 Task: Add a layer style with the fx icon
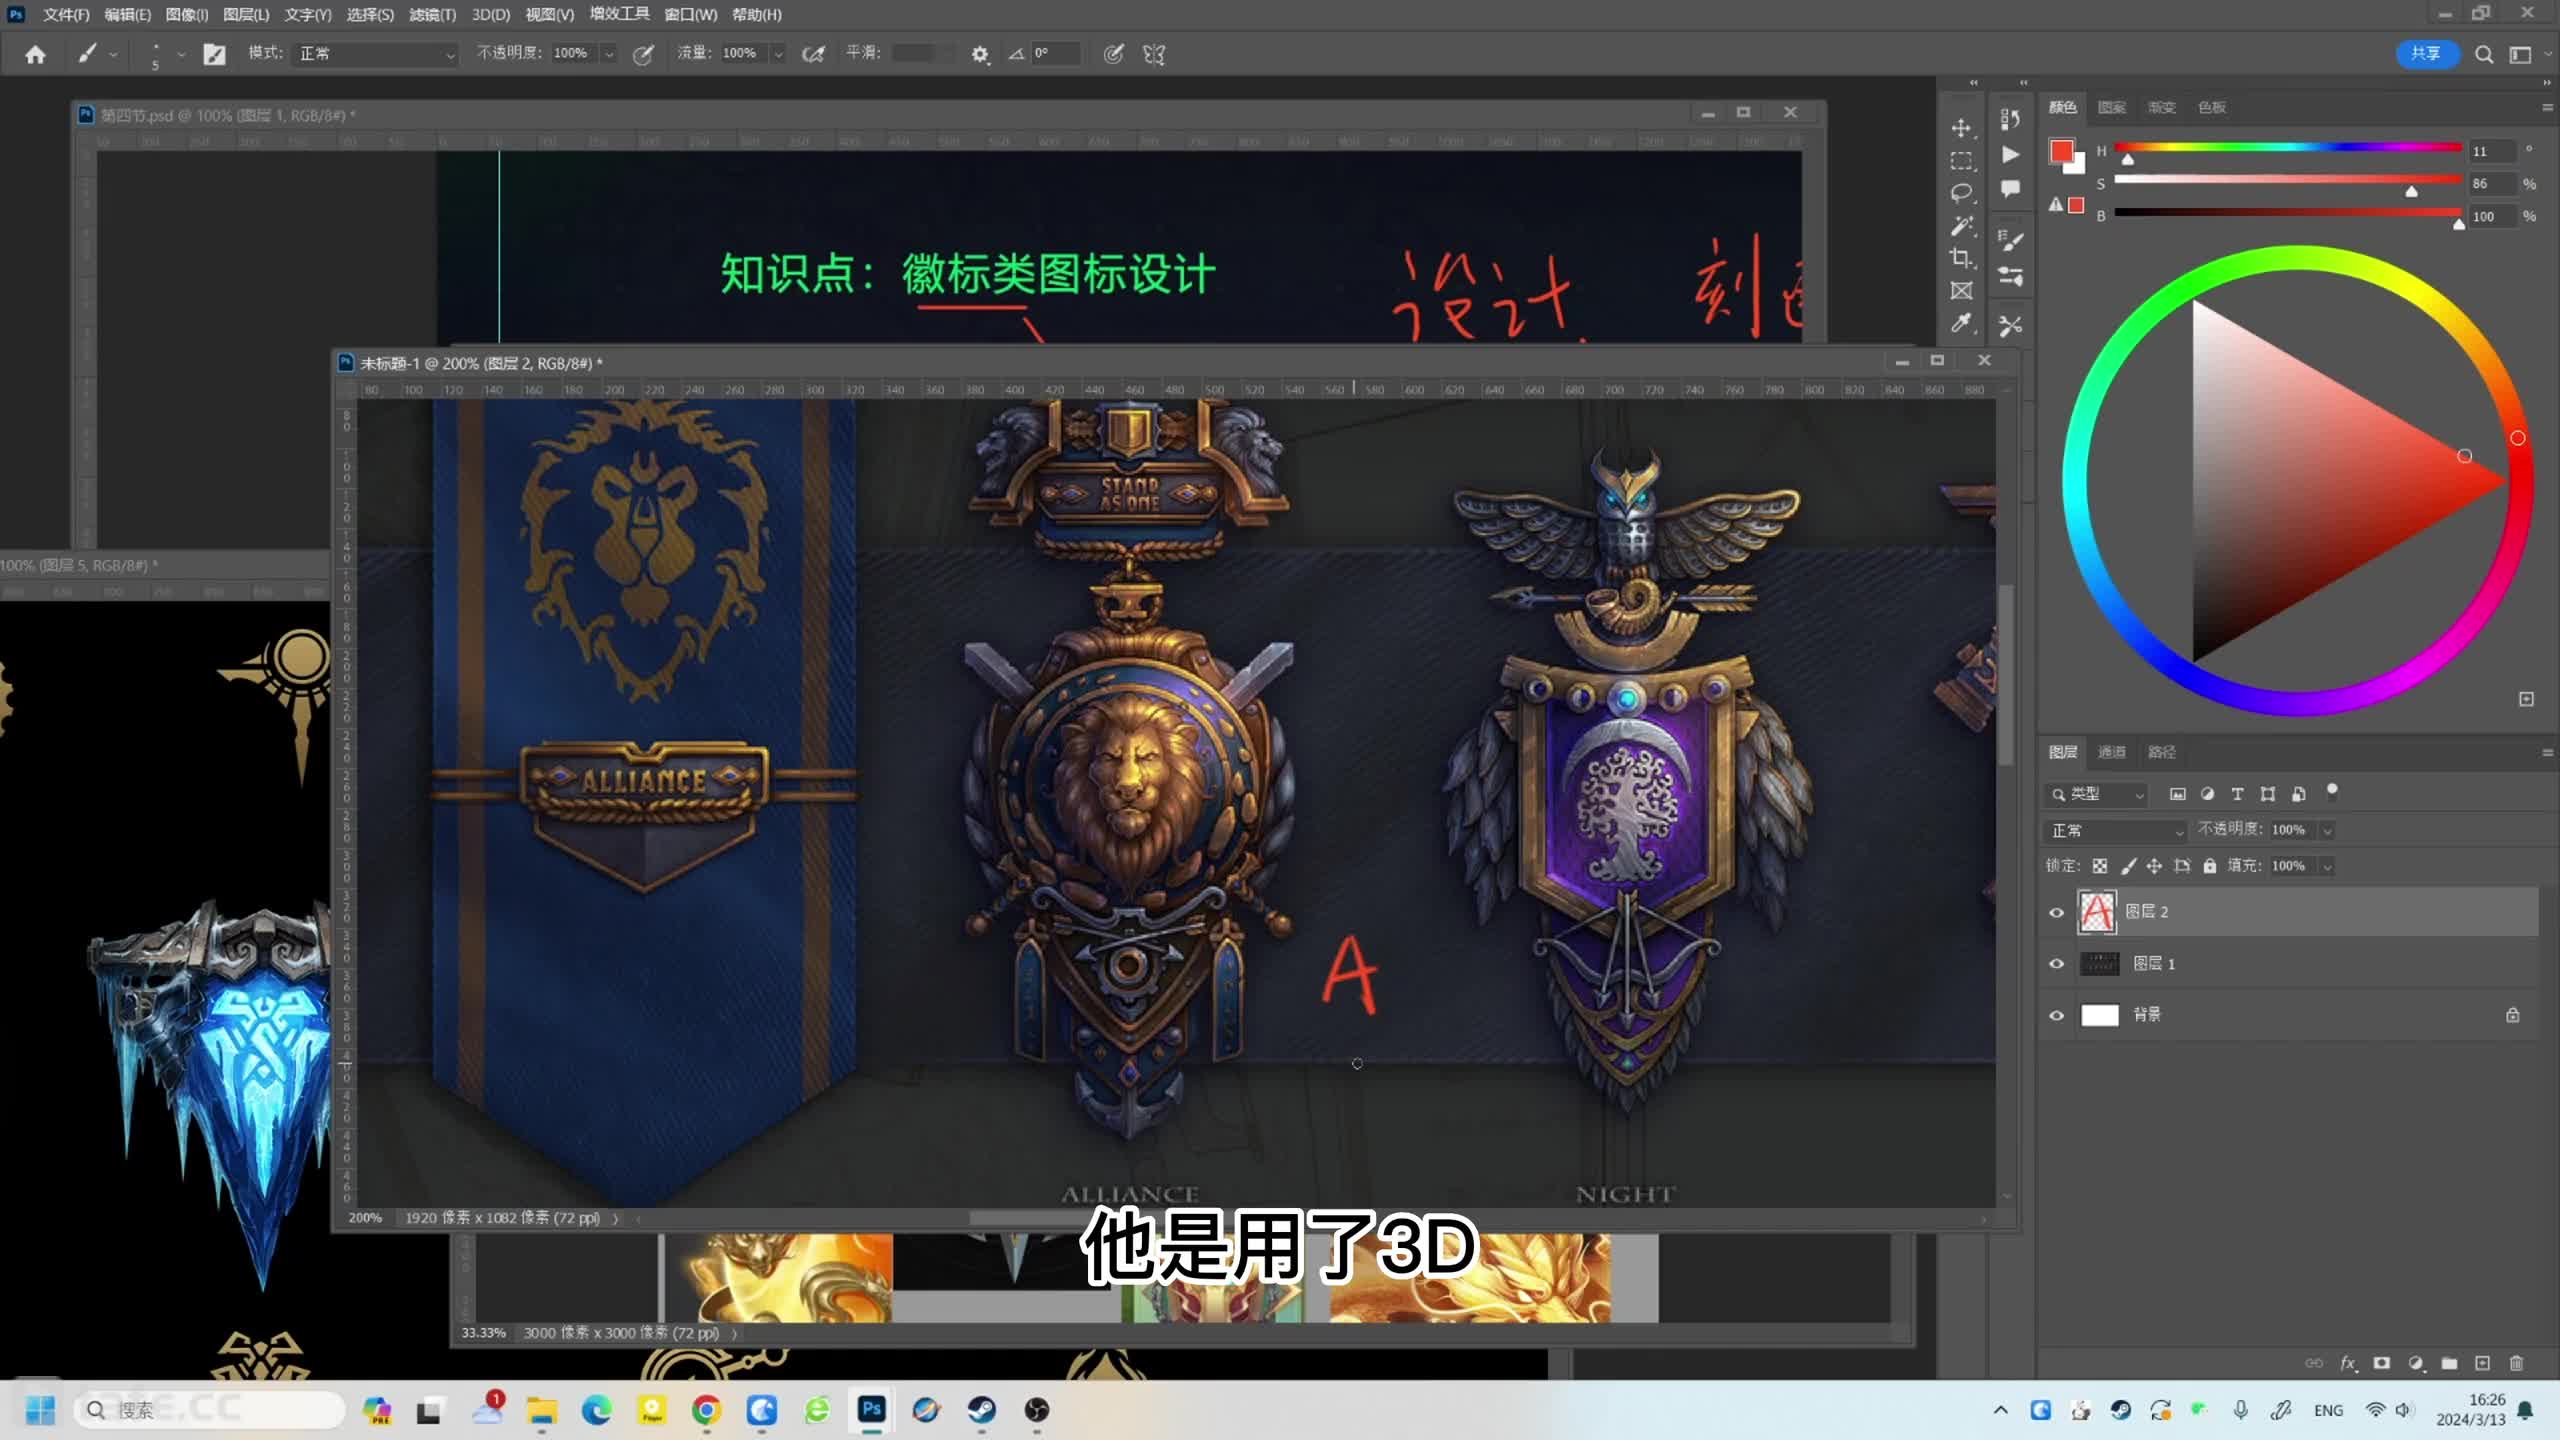tap(2348, 1363)
